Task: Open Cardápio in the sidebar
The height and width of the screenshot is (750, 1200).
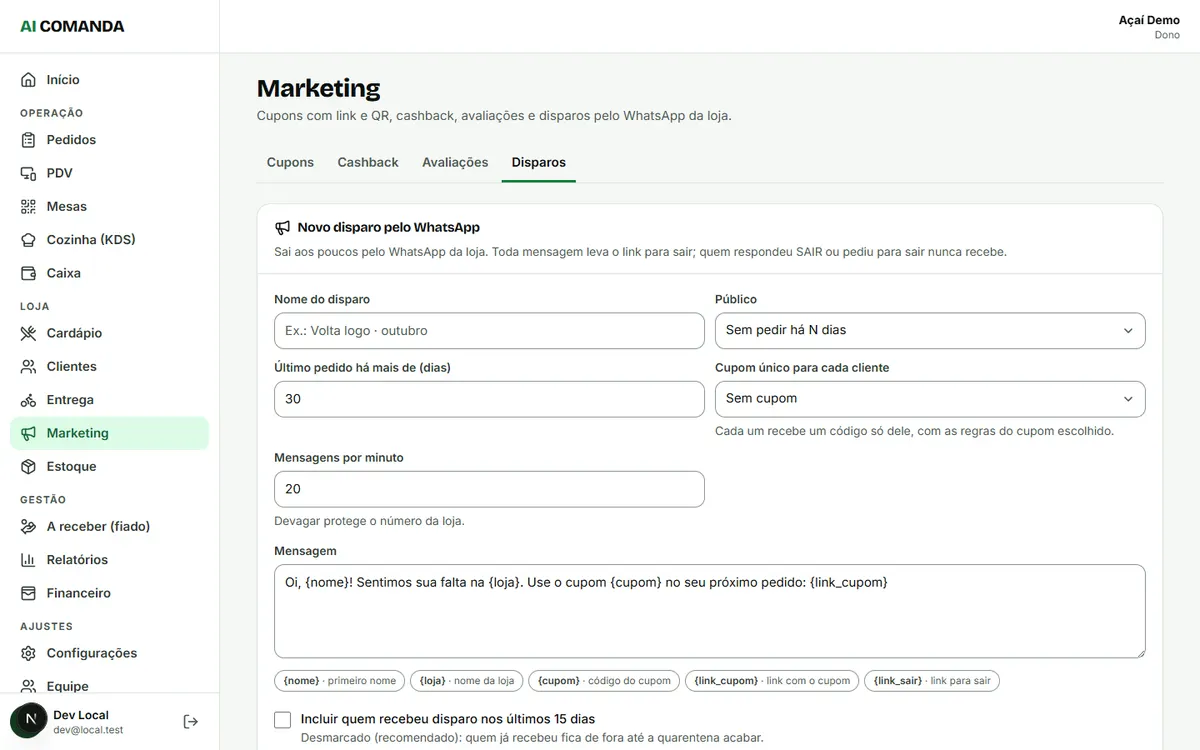Action: (109, 333)
